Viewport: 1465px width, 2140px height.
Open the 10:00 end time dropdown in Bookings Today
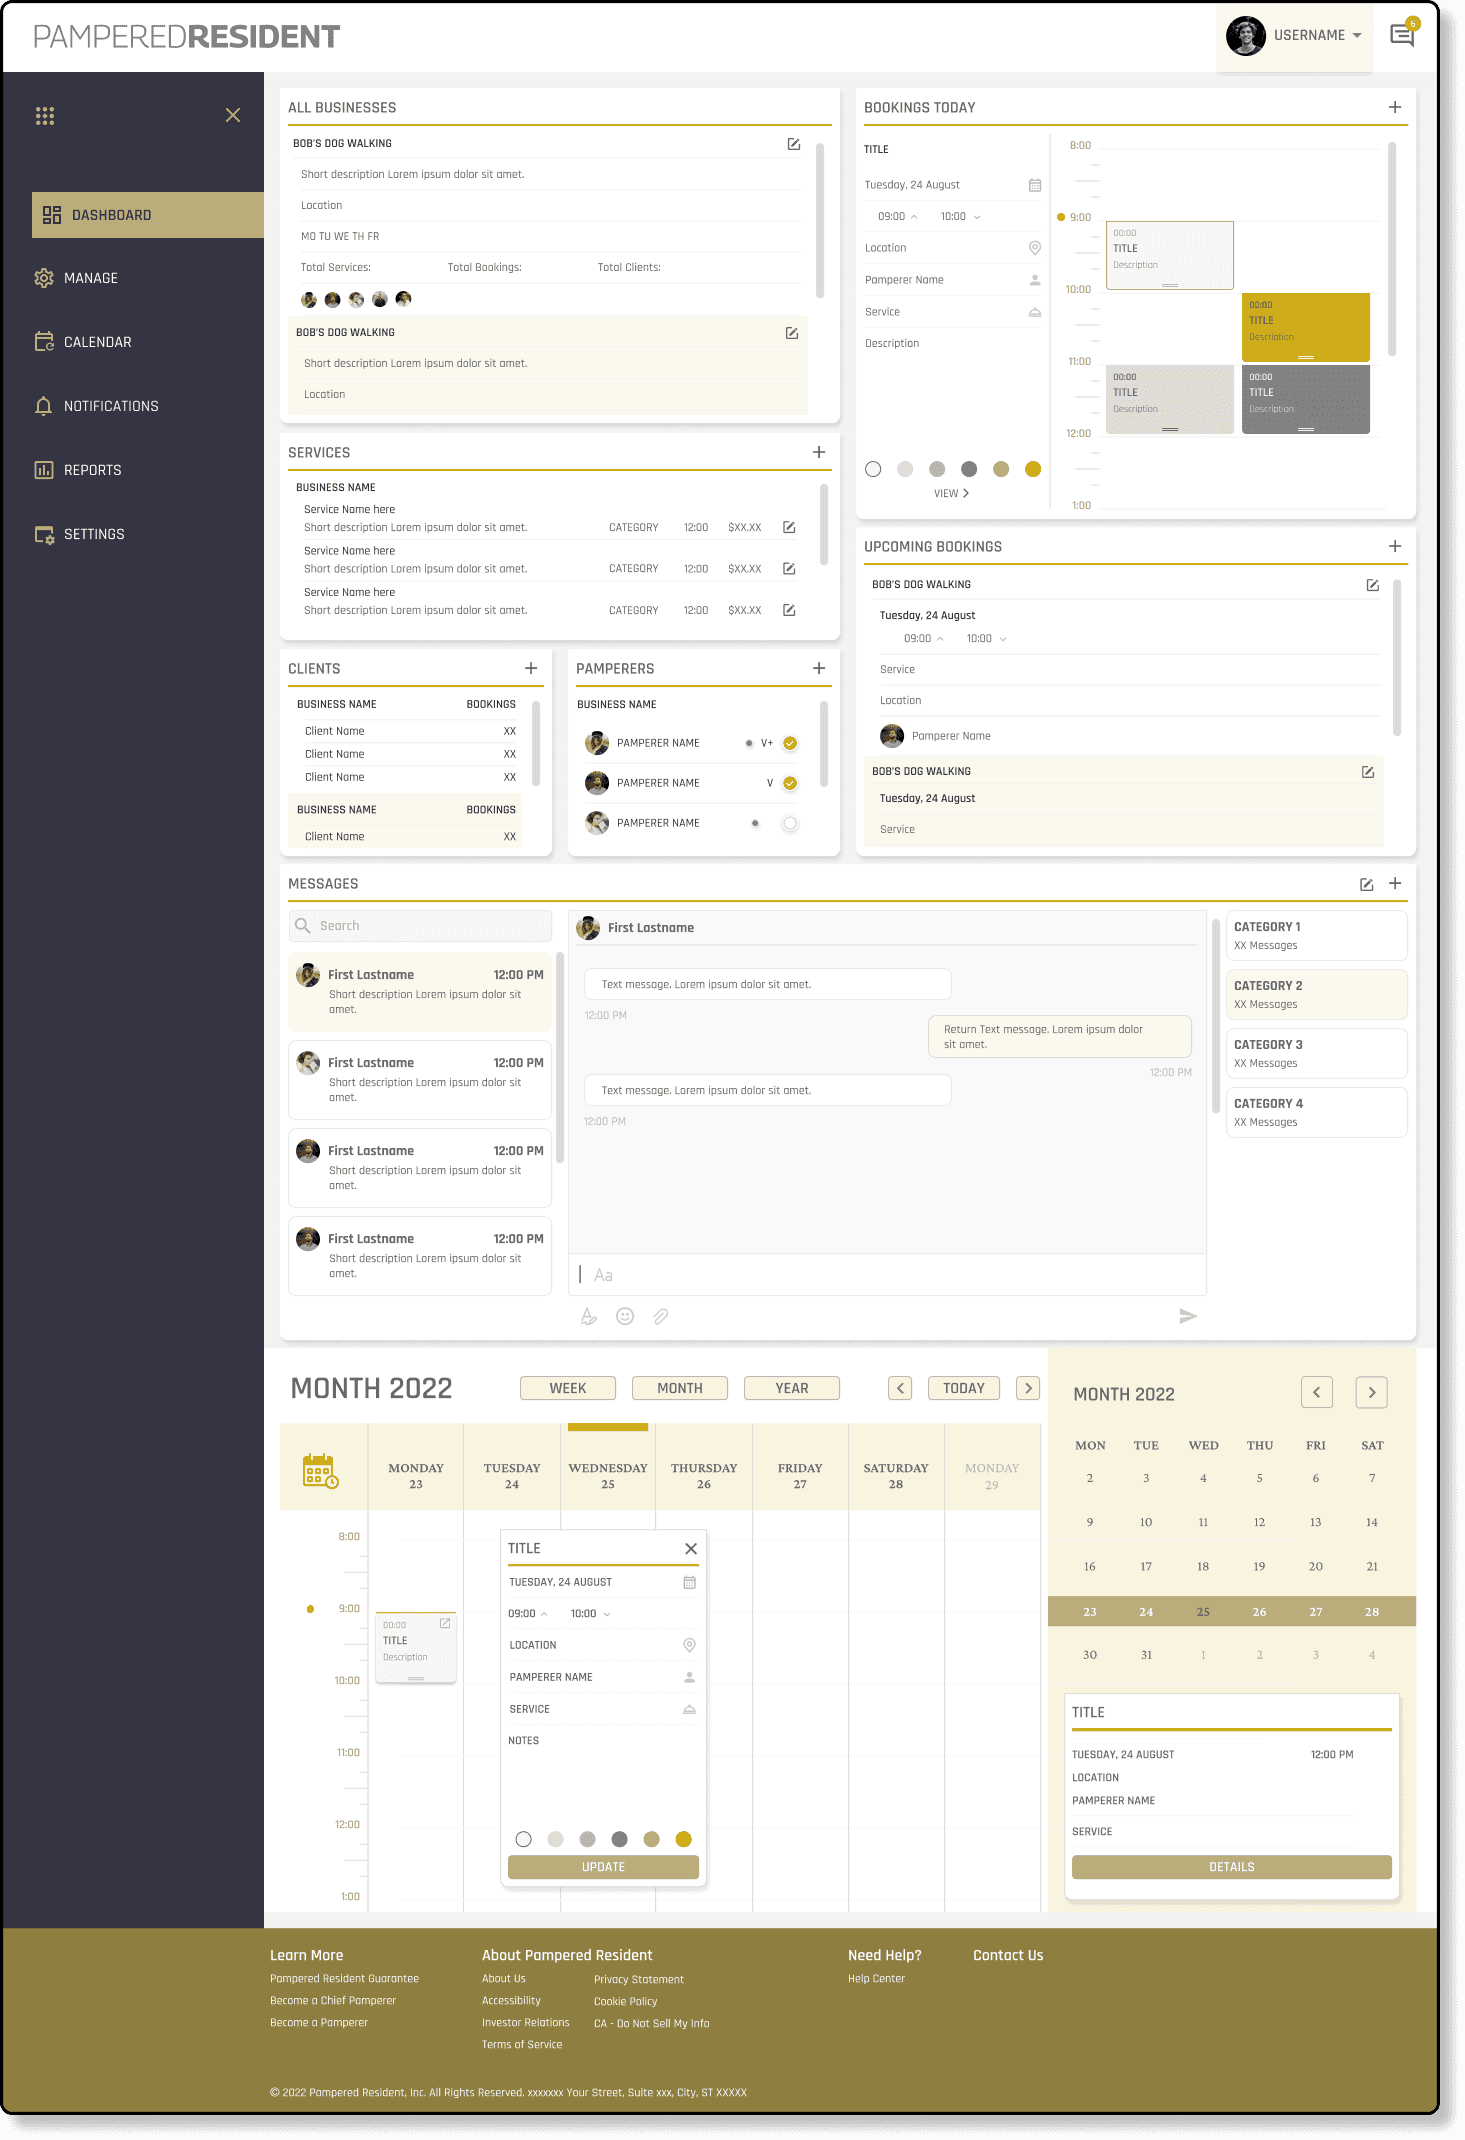point(977,217)
